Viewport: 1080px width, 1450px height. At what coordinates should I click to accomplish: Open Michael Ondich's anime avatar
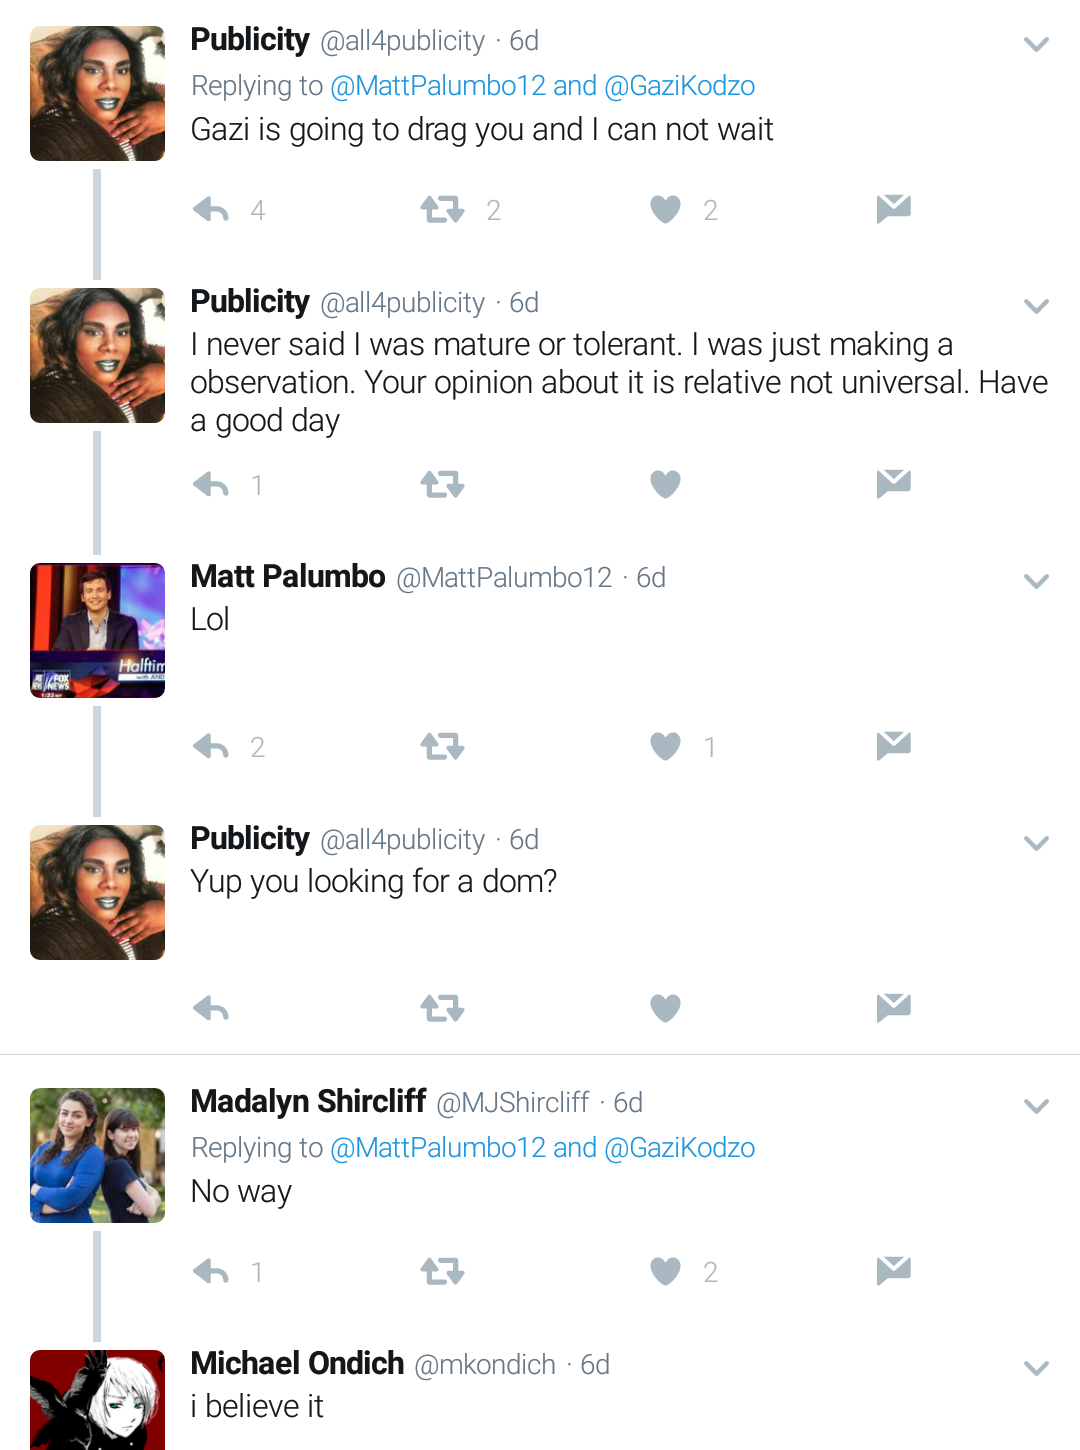coord(97,1400)
